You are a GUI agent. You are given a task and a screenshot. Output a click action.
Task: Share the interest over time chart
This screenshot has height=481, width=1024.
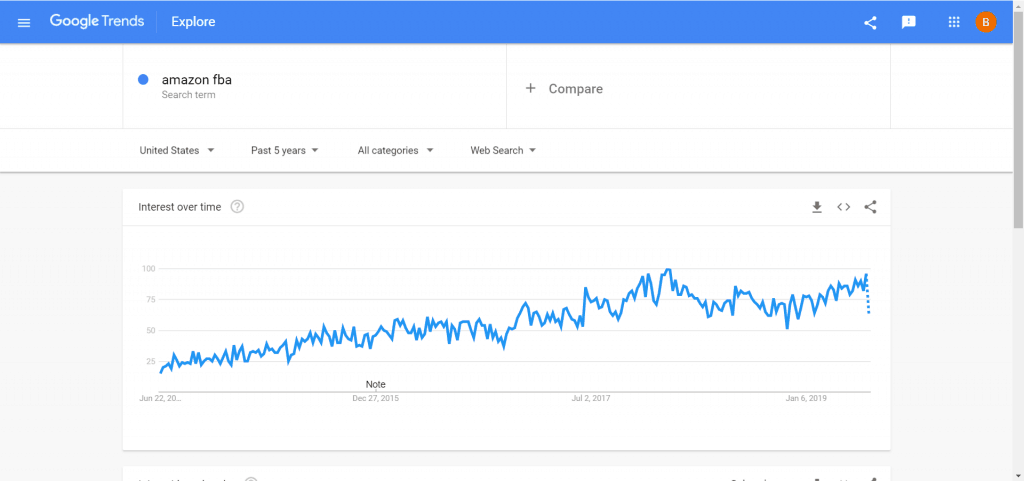[x=870, y=207]
